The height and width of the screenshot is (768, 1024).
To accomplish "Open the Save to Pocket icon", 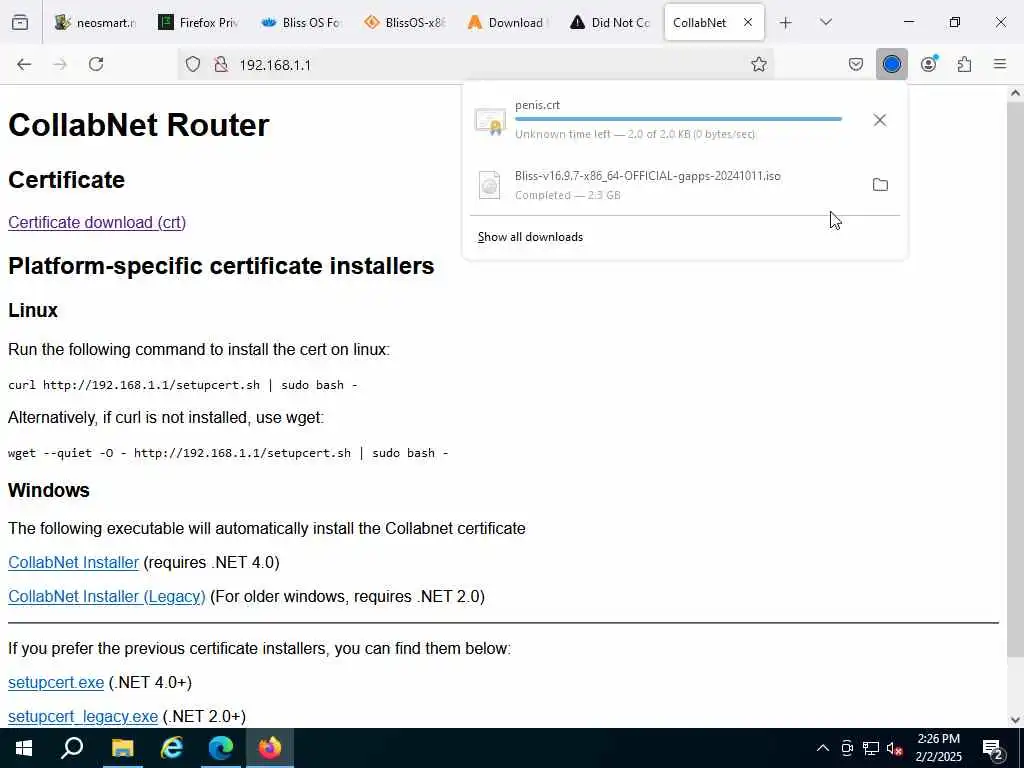I will (856, 64).
